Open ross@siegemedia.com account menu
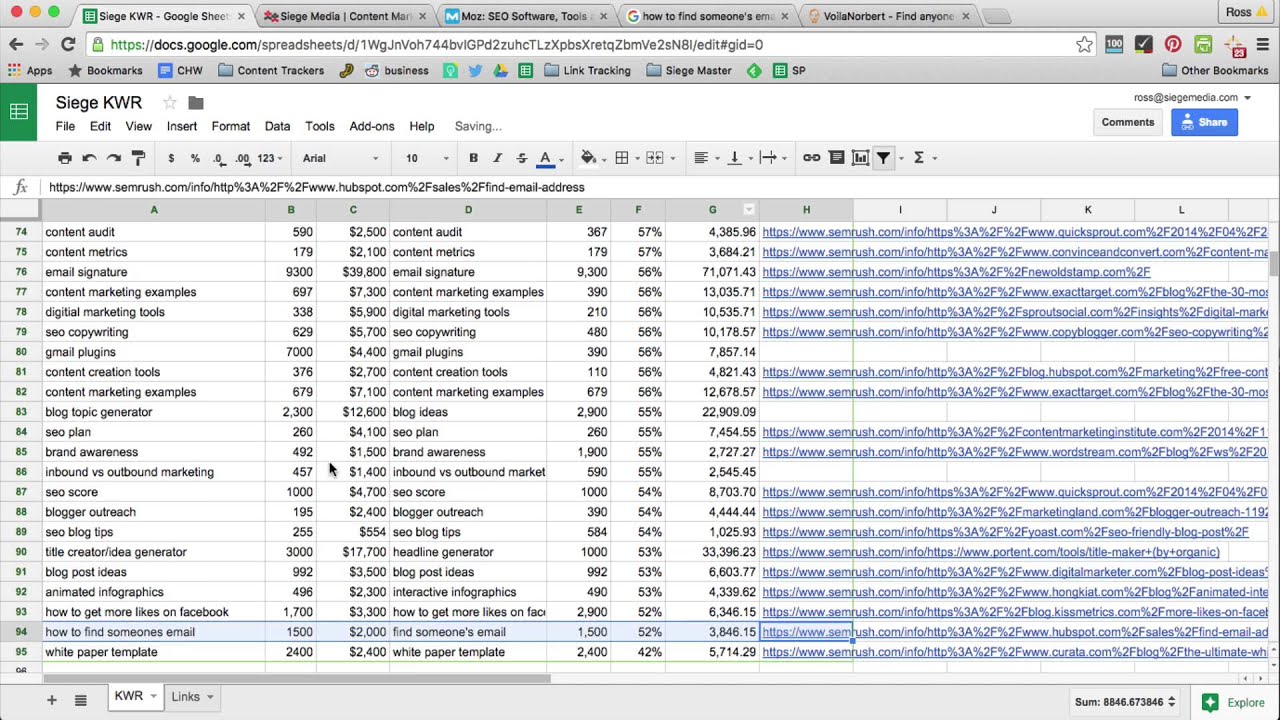 pyautogui.click(x=1192, y=98)
